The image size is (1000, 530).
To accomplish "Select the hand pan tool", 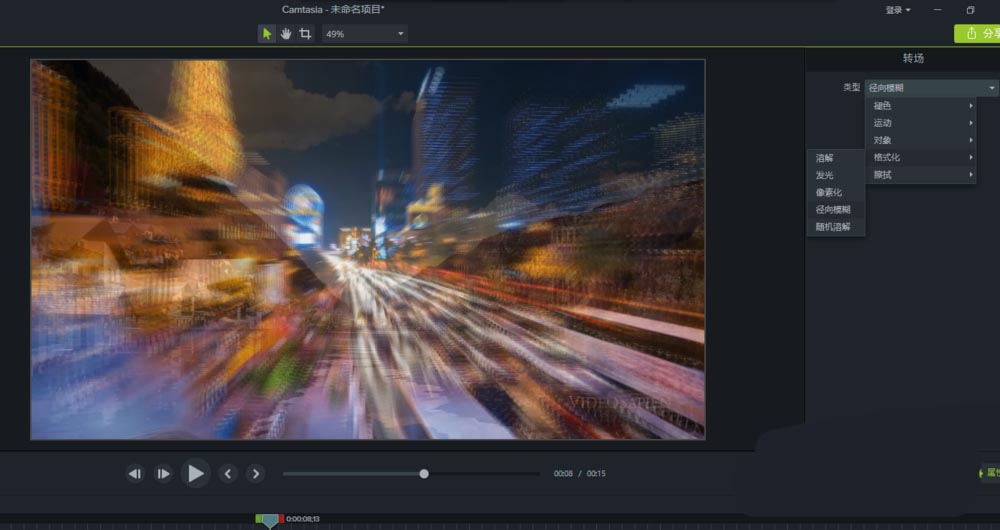I will click(x=286, y=34).
